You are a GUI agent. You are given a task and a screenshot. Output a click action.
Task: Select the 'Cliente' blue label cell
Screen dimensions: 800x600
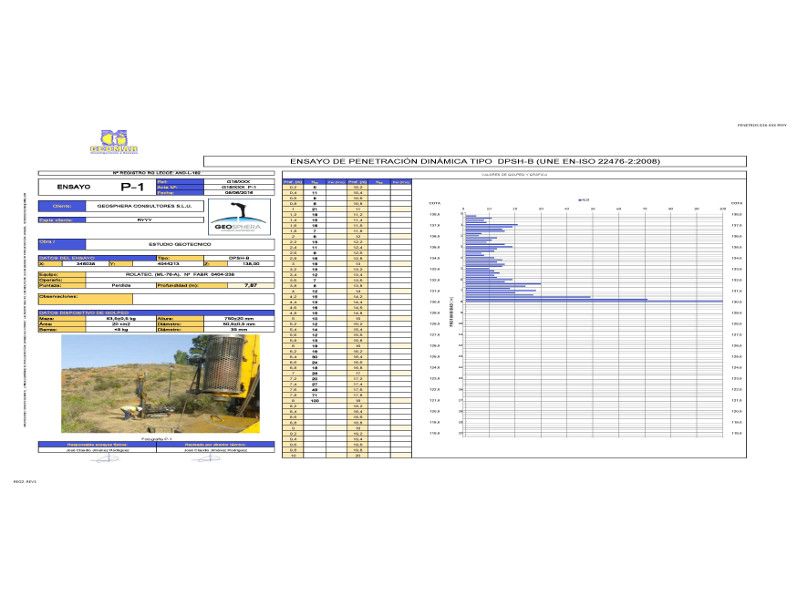point(61,206)
